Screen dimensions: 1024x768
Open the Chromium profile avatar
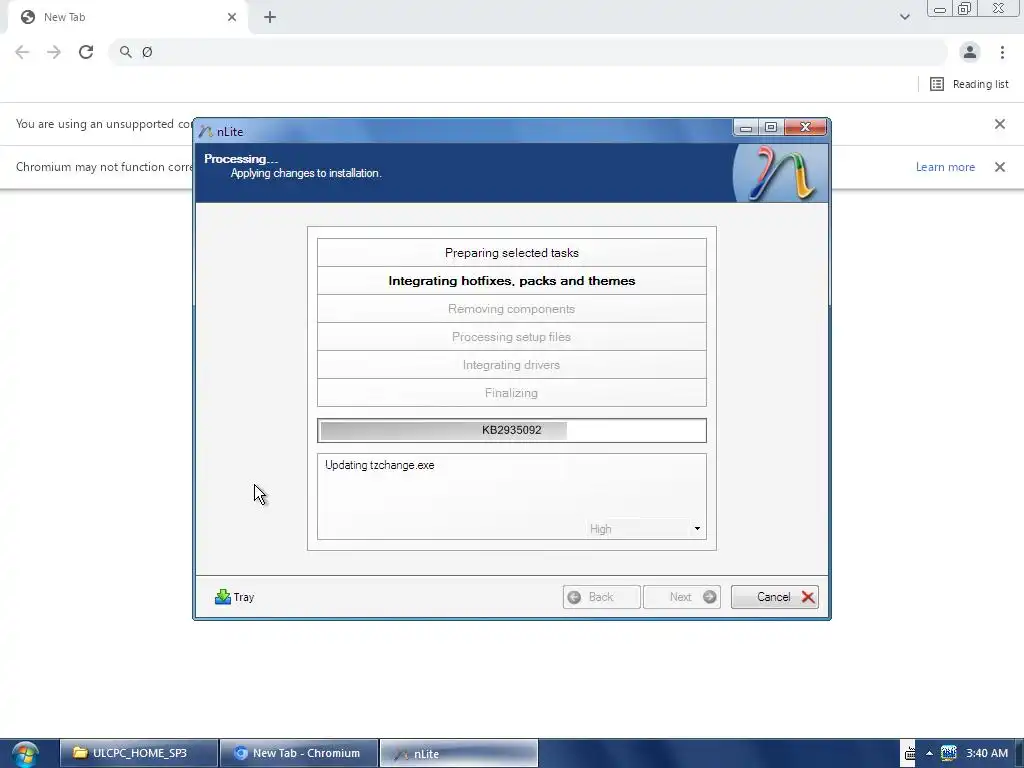point(970,52)
